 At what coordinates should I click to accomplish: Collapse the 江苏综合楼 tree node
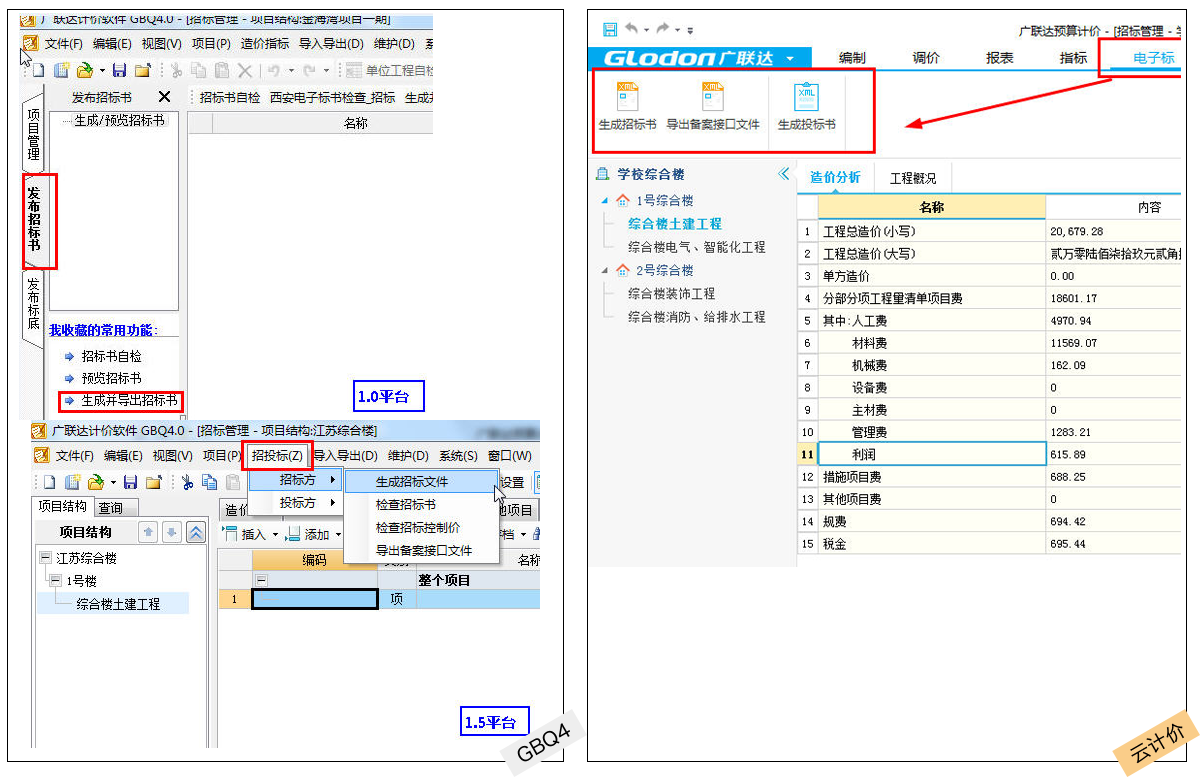(x=45, y=558)
